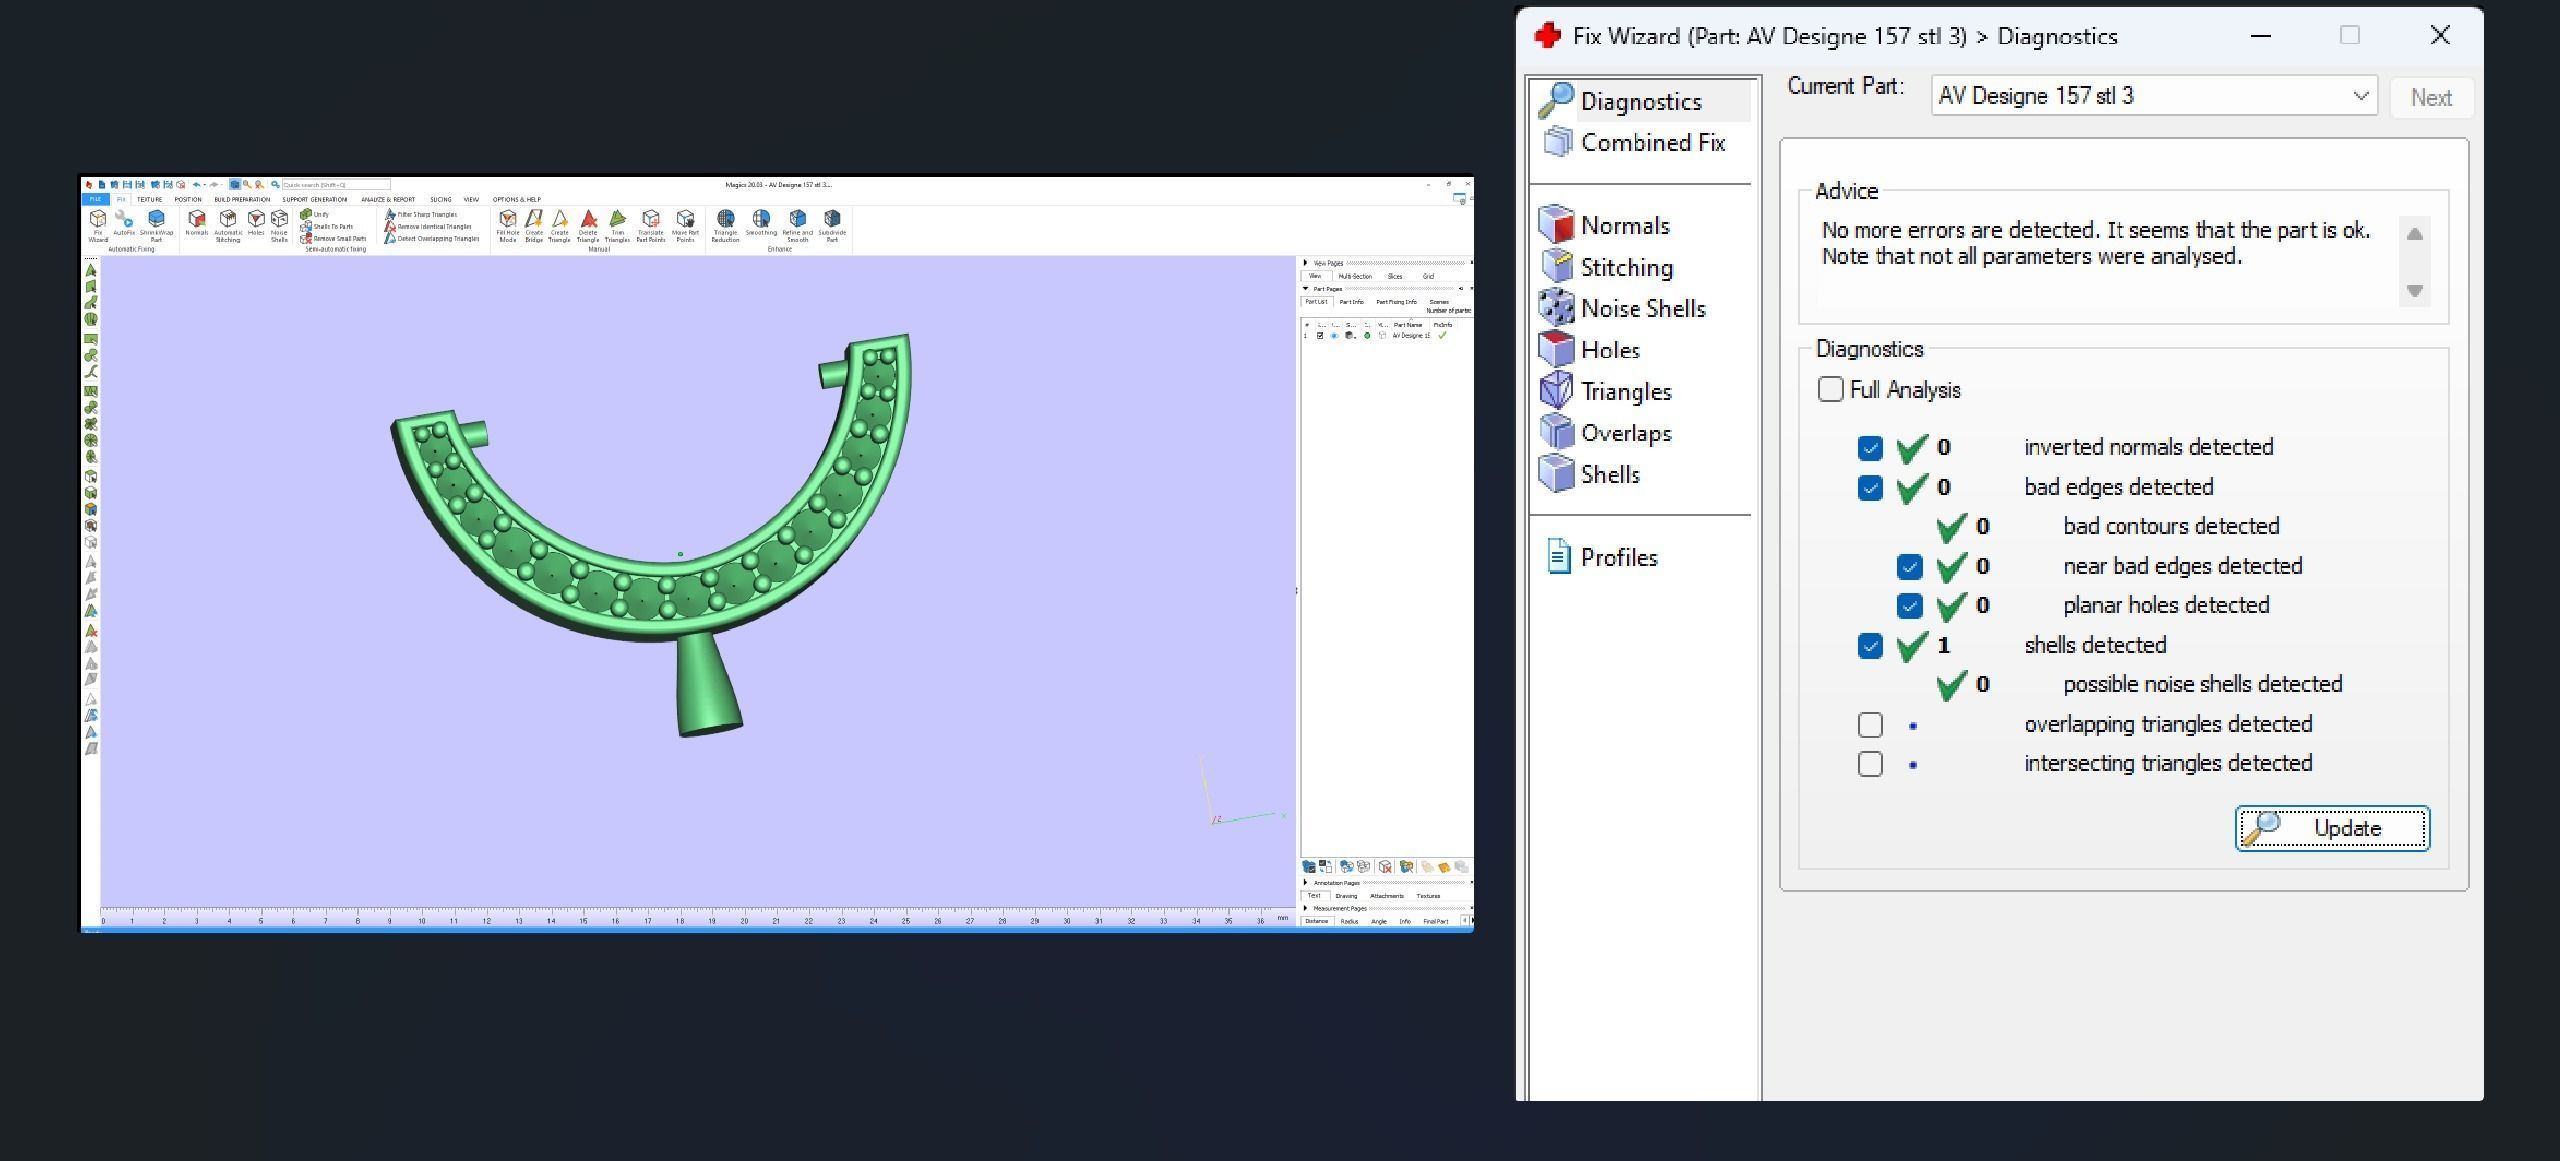This screenshot has height=1161, width=2560.
Task: Select Triangles in the wizard sidebar
Action: point(1625,392)
